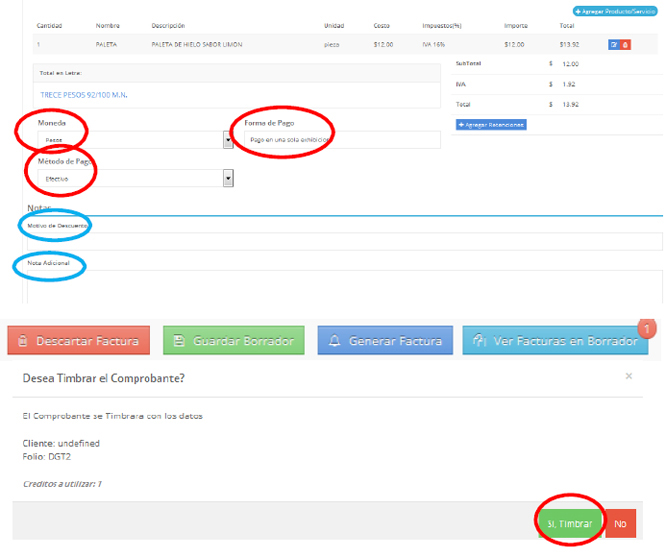Click the pieza unit cell
Viewport: 666px width, 558px height.
(332, 45)
